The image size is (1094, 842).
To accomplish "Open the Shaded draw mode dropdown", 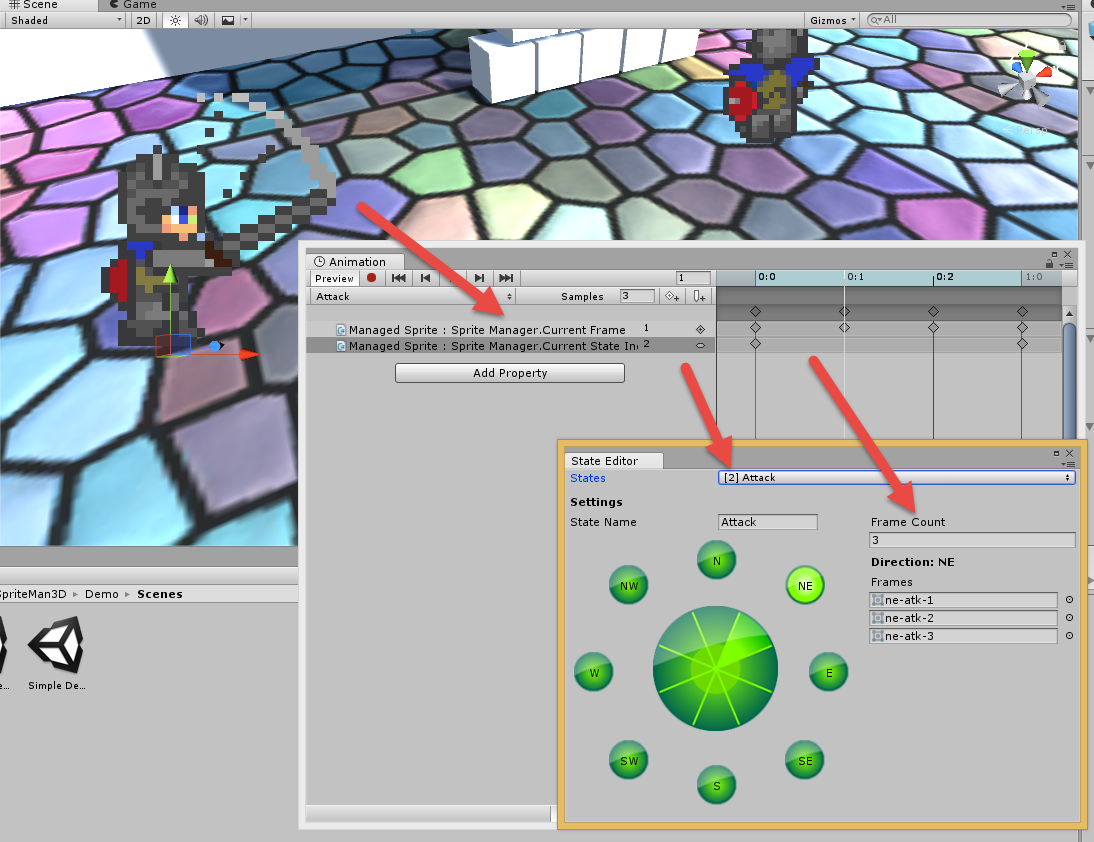I will click(64, 20).
